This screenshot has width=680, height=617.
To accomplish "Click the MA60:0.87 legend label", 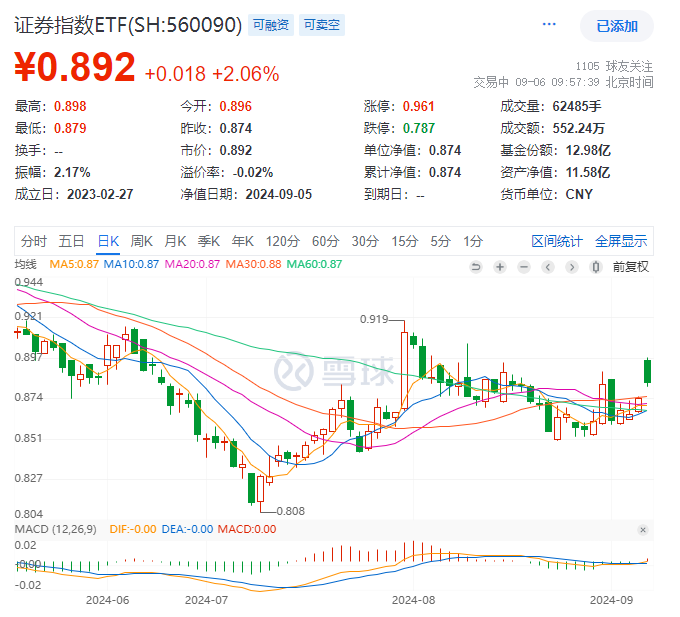I will 314,264.
